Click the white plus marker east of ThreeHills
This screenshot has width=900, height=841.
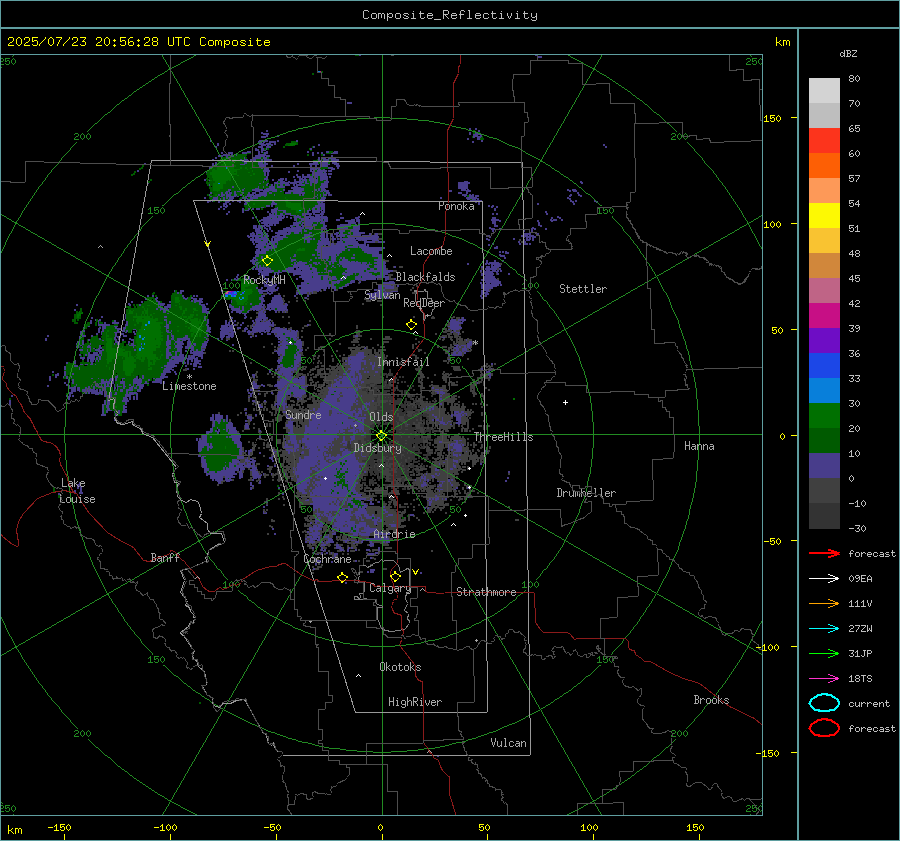click(565, 402)
